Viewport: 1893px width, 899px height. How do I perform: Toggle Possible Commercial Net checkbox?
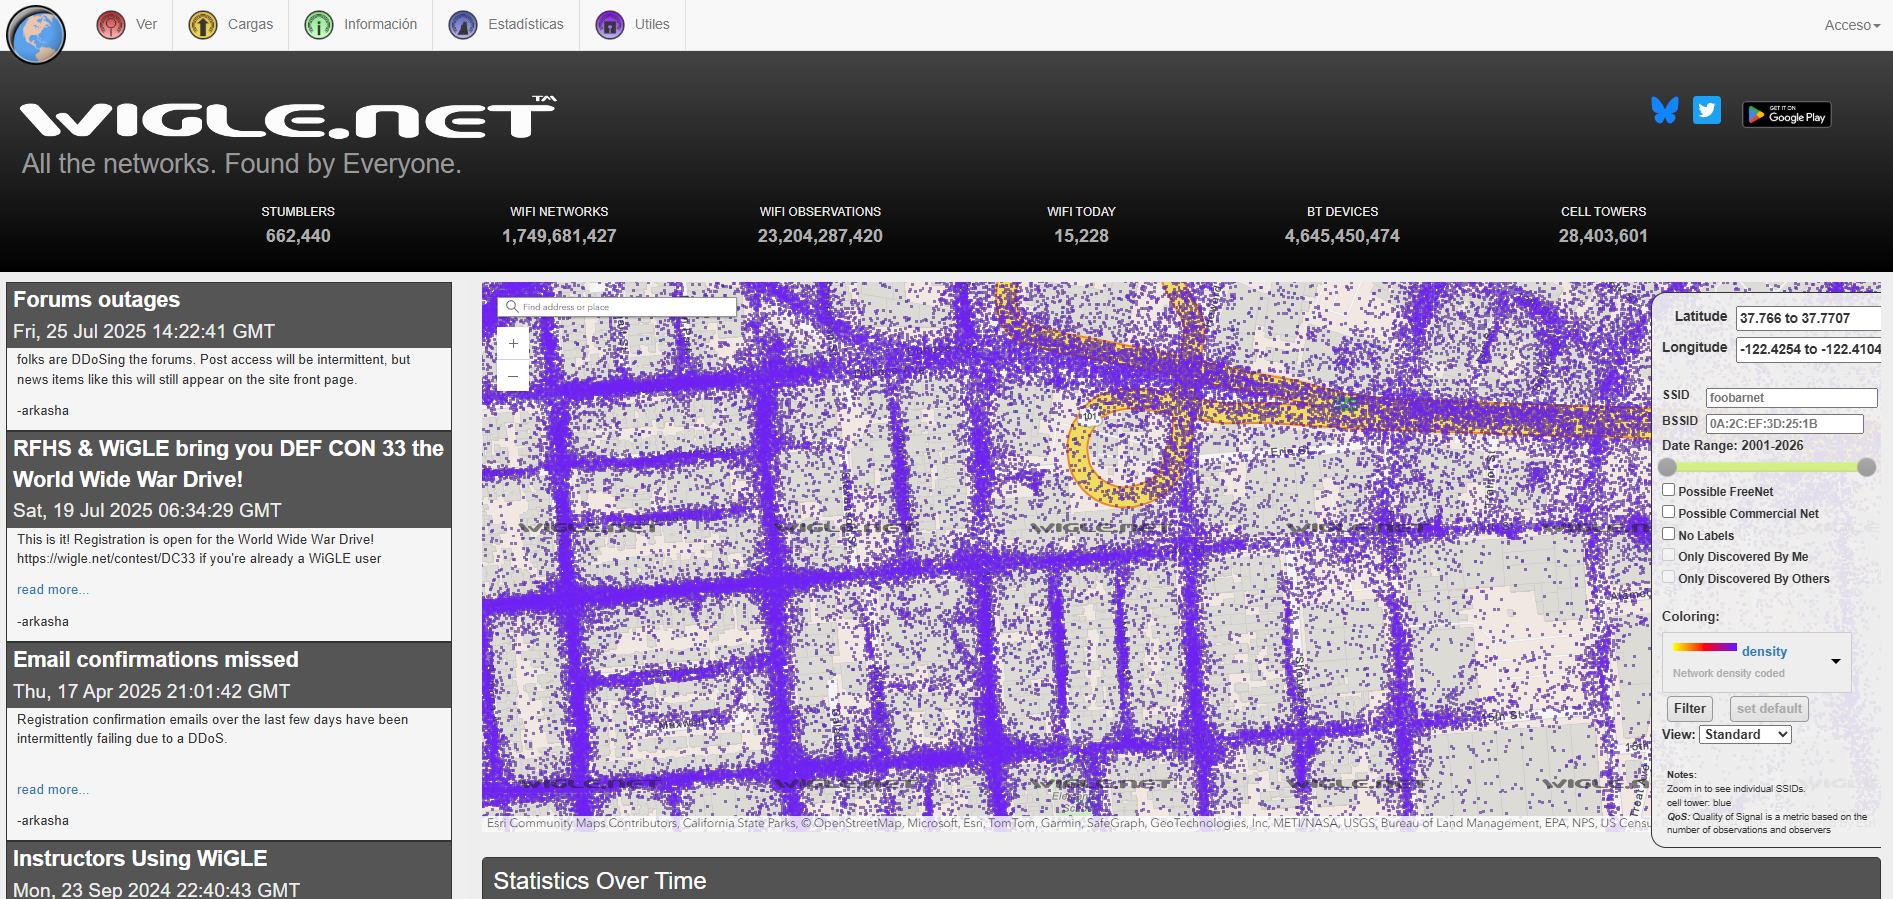pyautogui.click(x=1669, y=512)
